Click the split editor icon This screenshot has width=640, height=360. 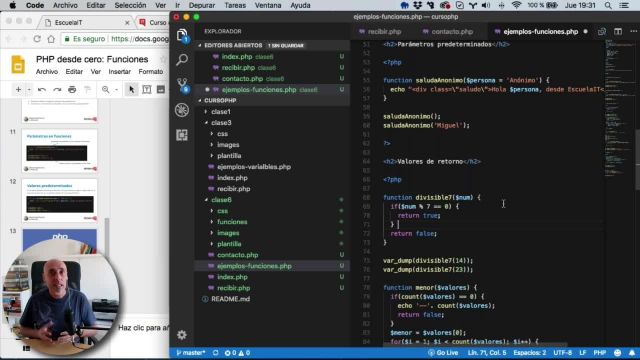coord(618,31)
